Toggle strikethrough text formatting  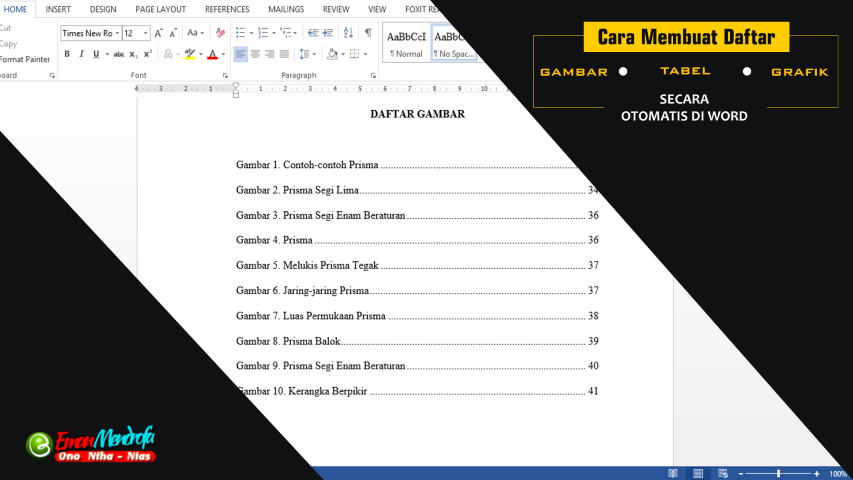pyautogui.click(x=119, y=54)
